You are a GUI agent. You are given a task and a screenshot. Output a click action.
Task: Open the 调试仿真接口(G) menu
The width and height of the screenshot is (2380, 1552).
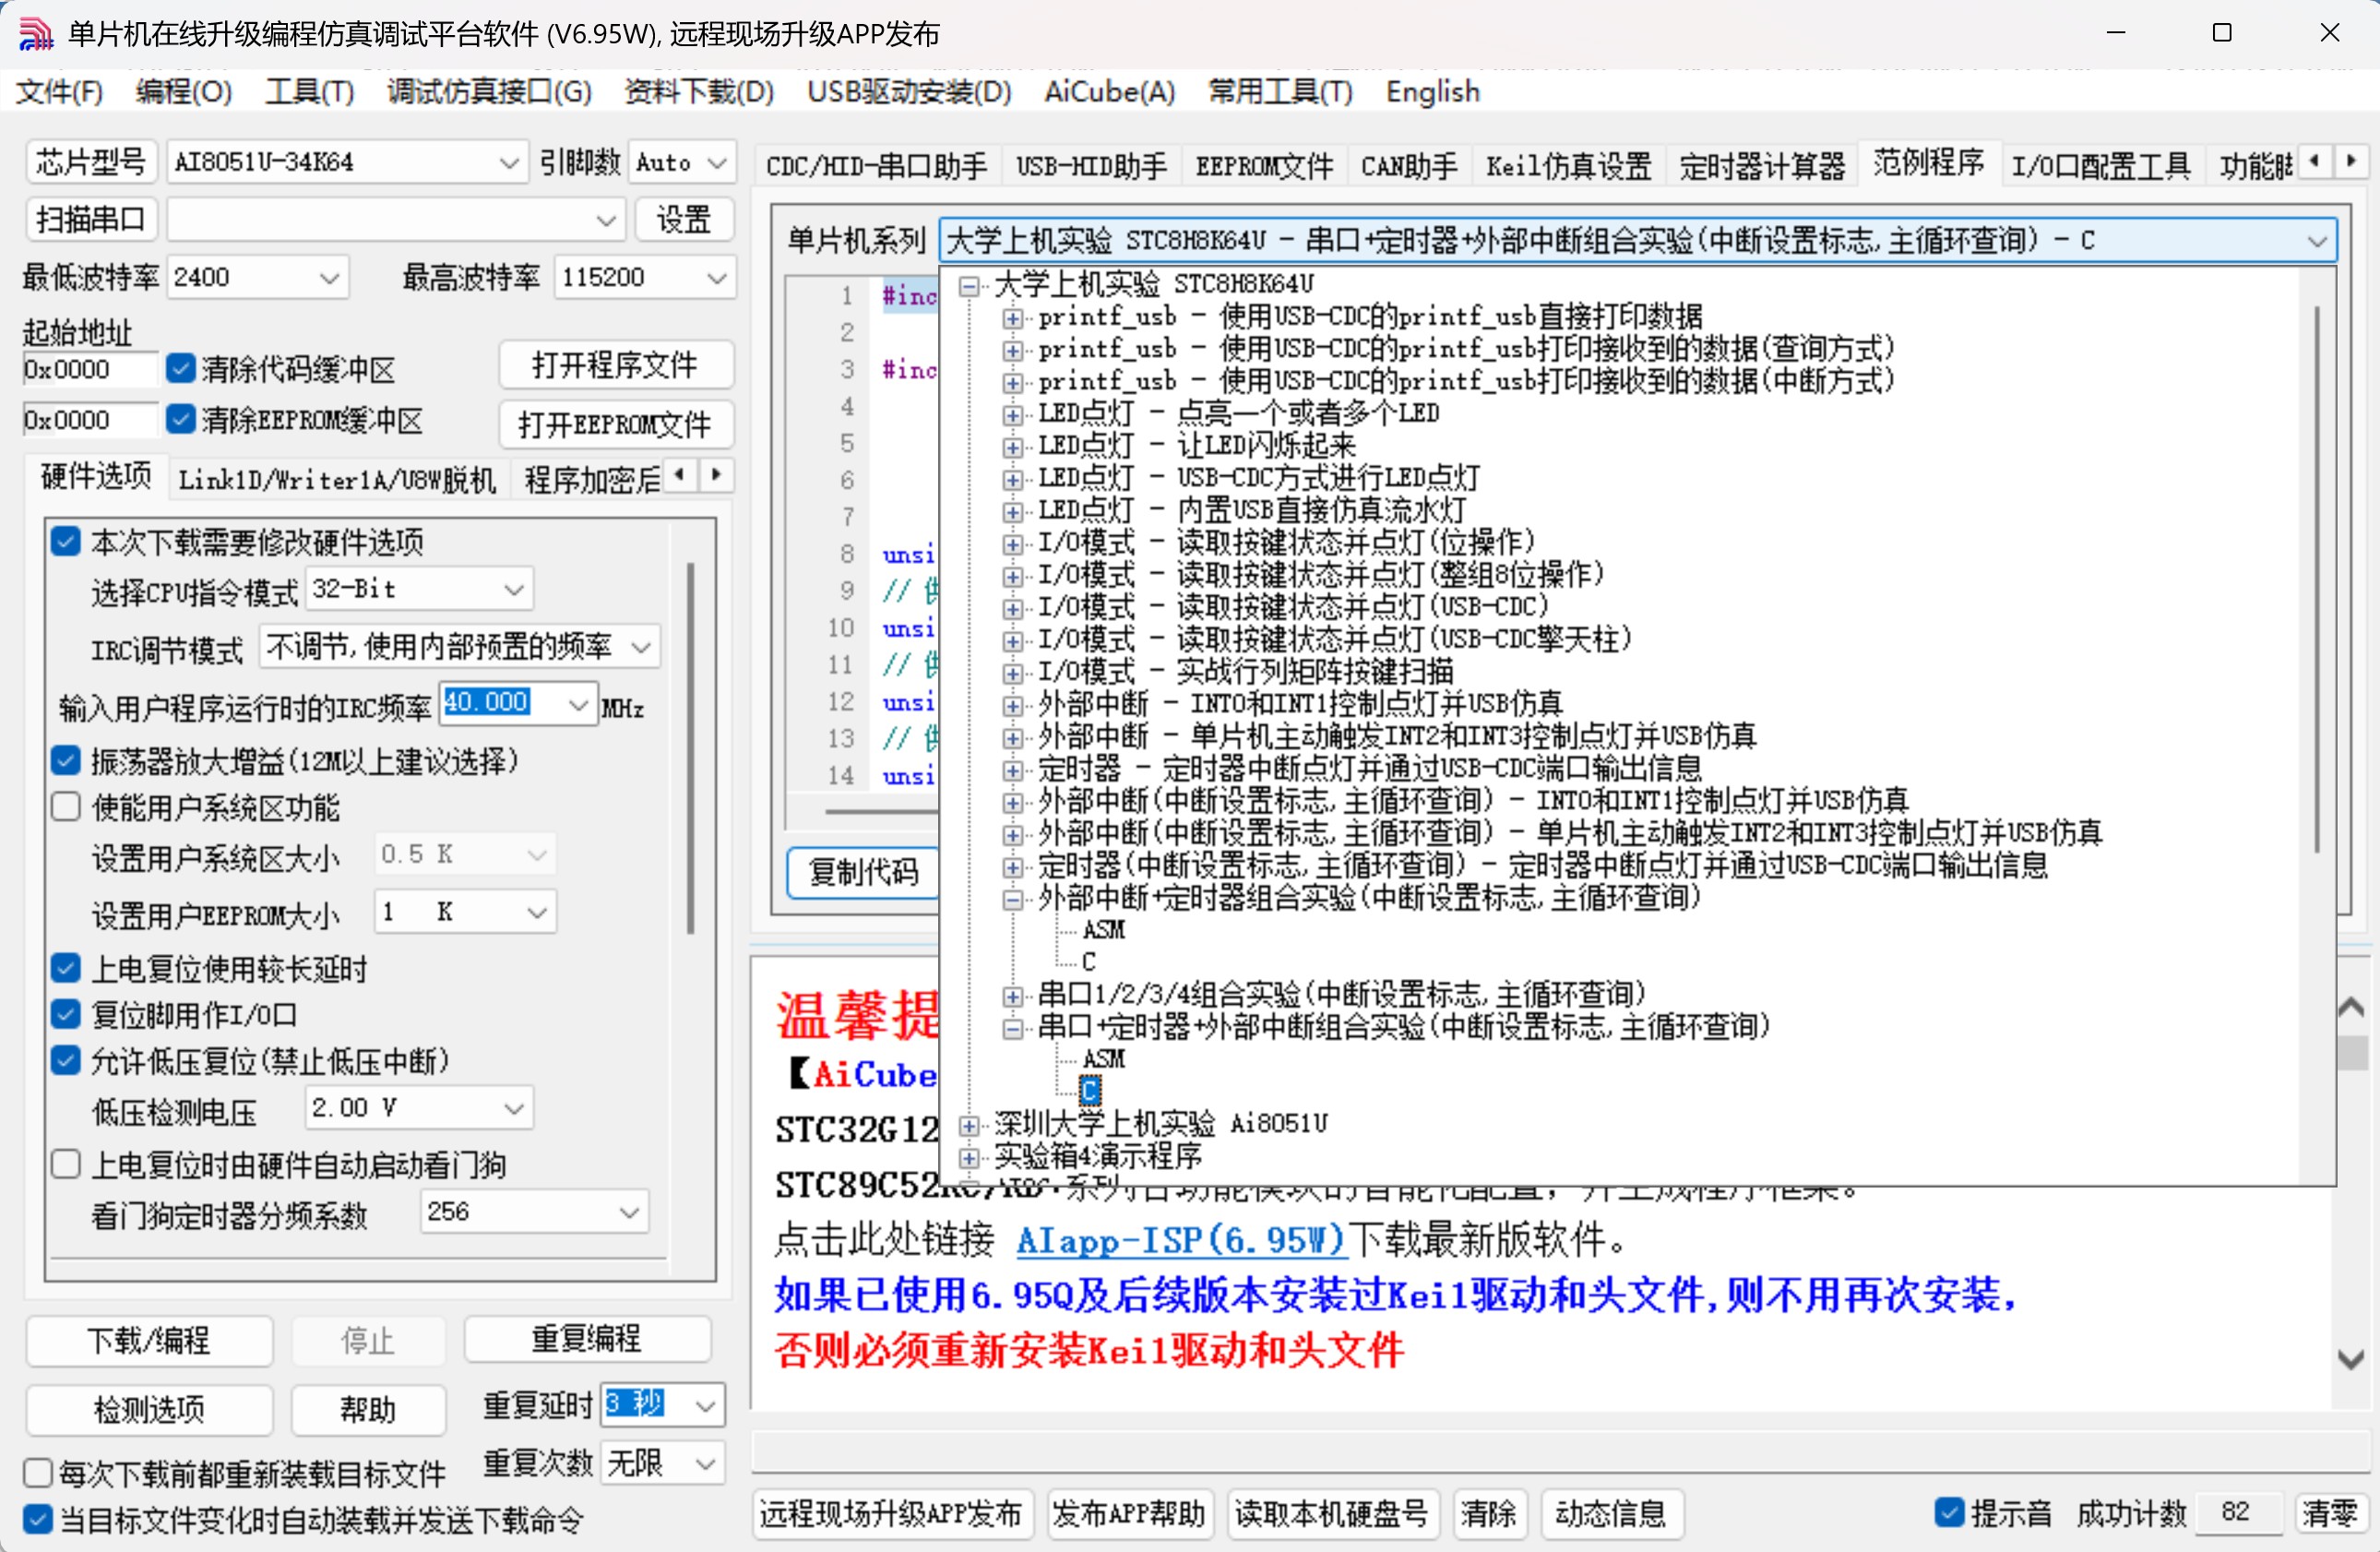[x=489, y=92]
